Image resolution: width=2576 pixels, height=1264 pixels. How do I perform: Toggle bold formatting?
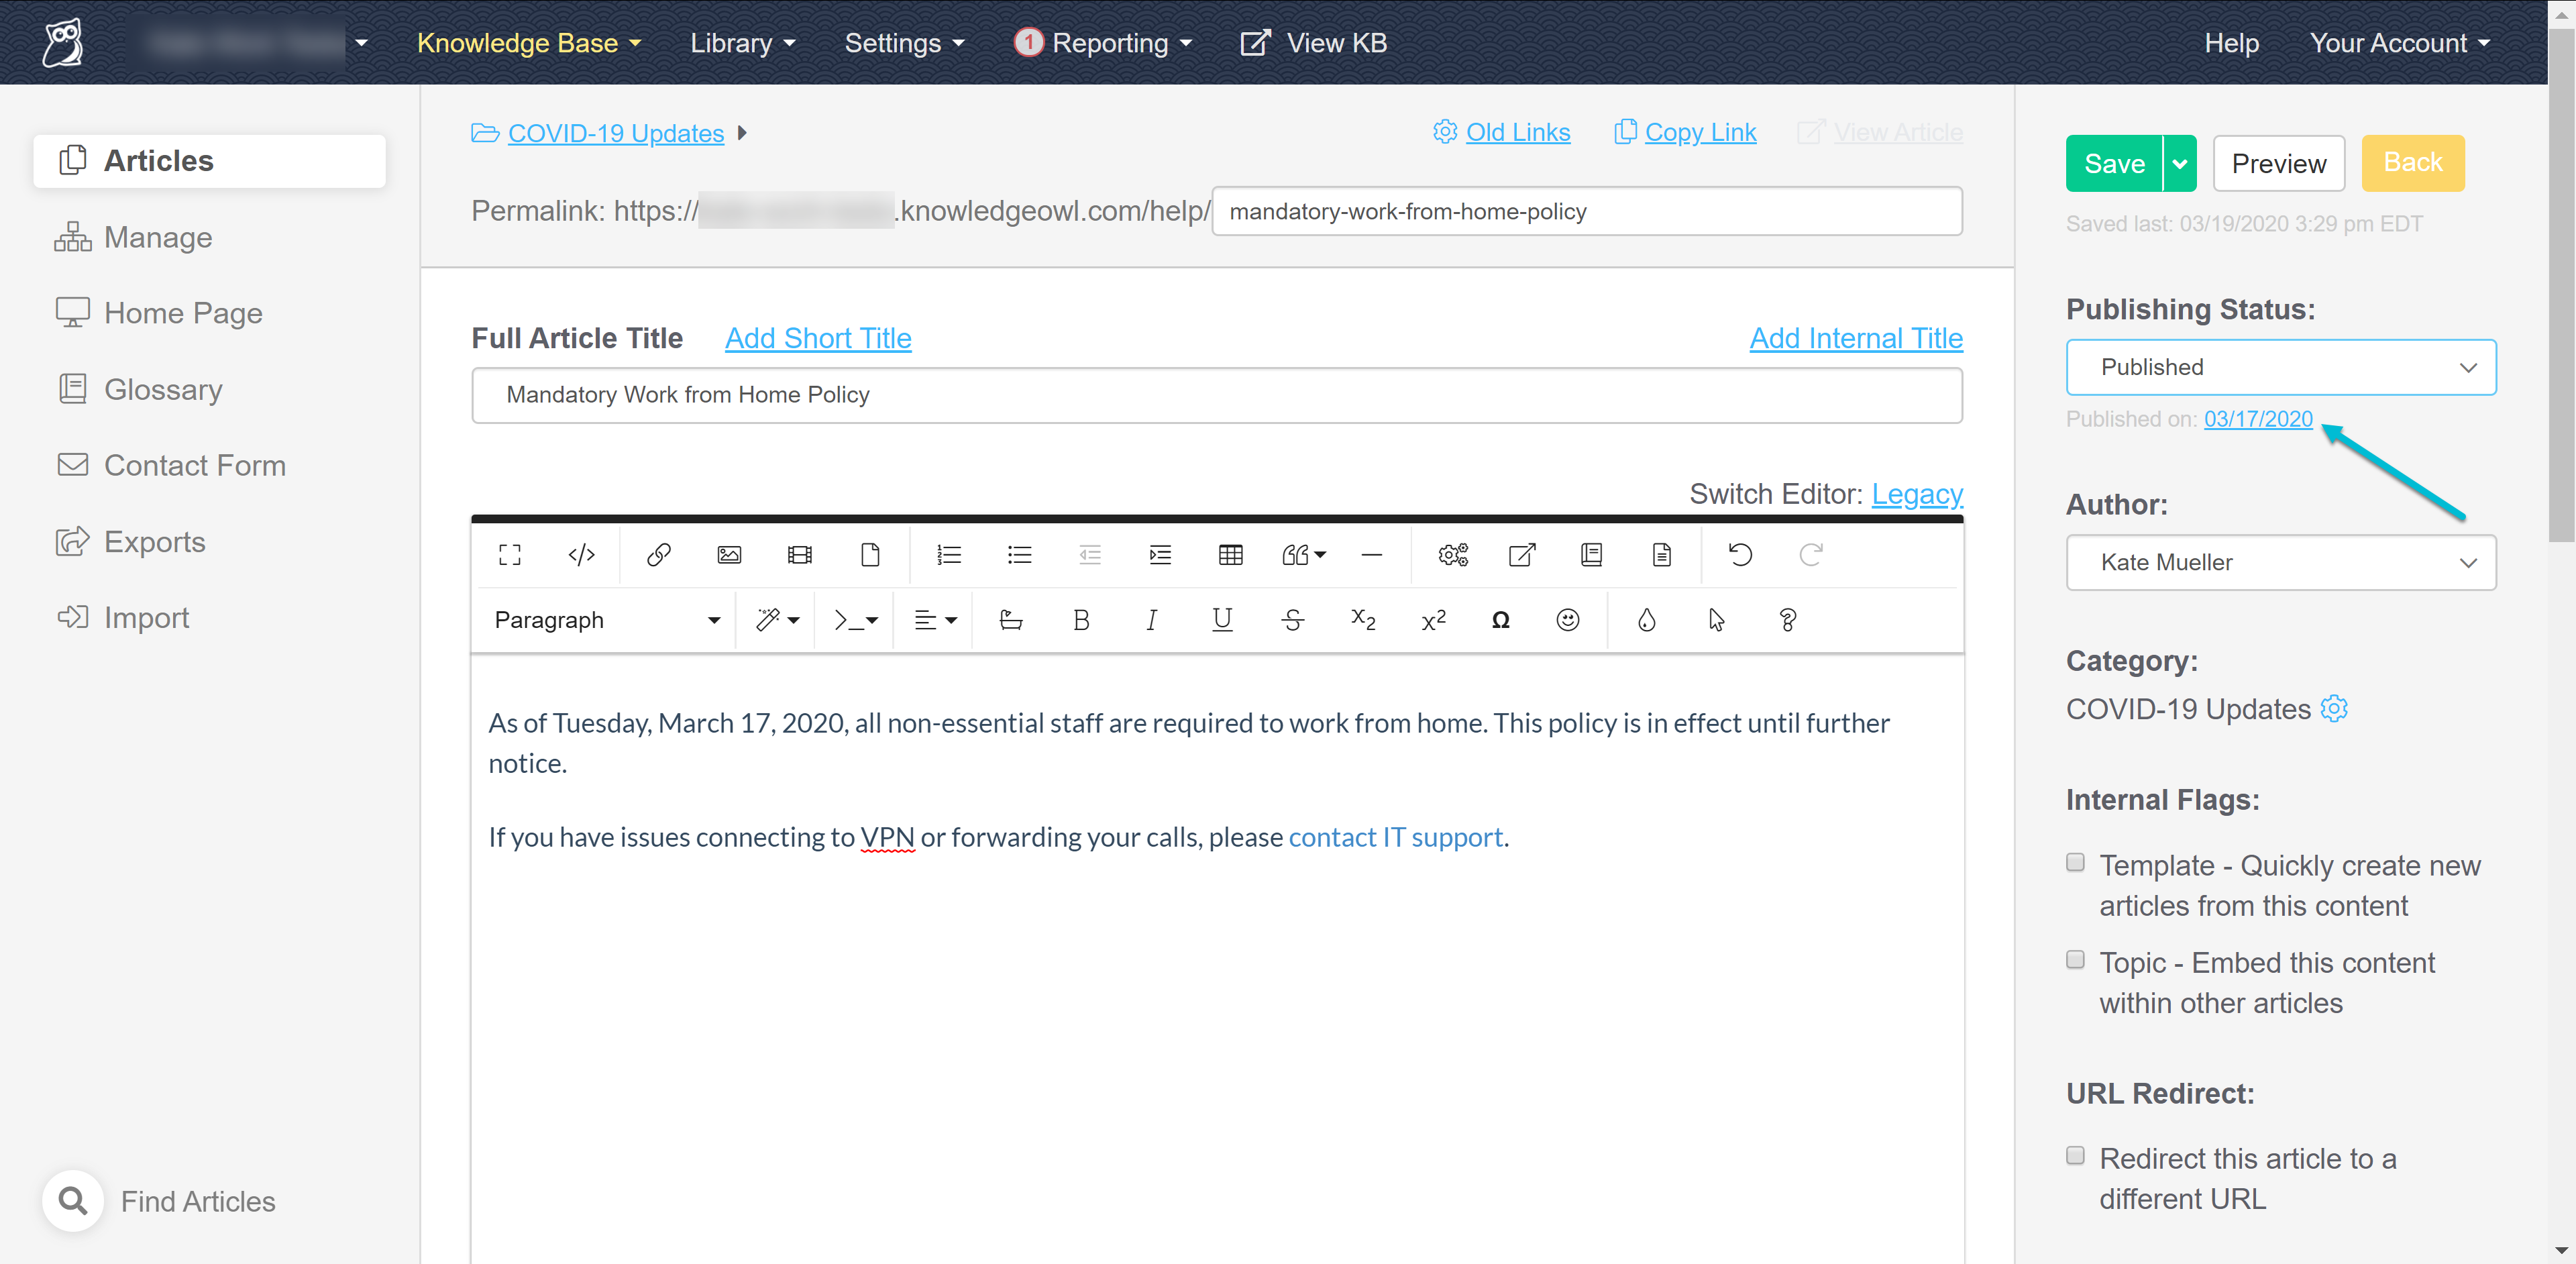click(x=1081, y=620)
